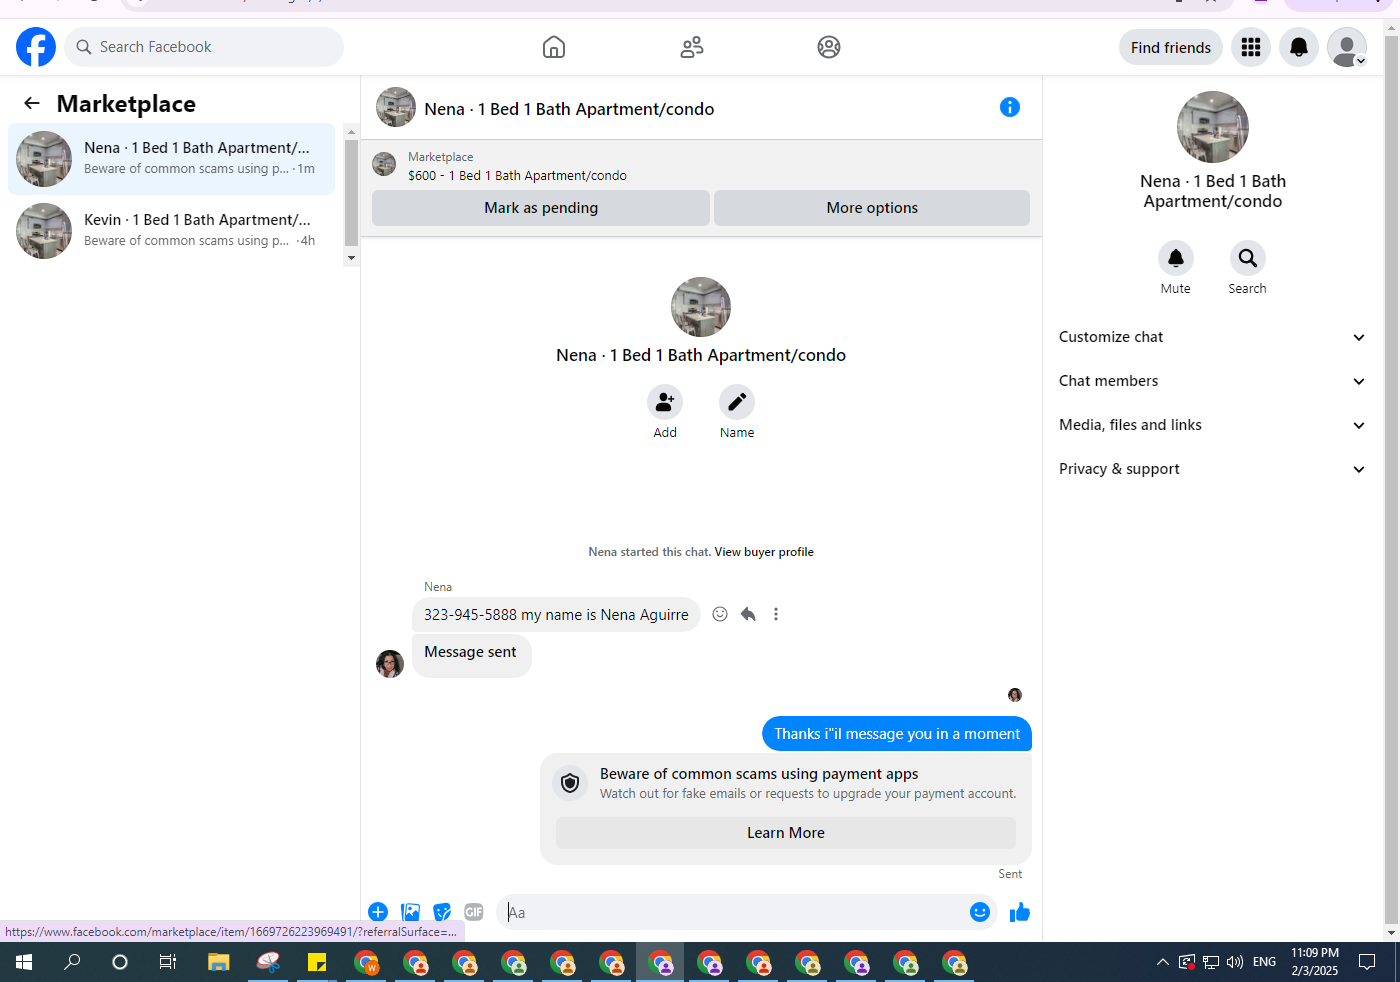Add people to the chat
The height and width of the screenshot is (982, 1400).
tap(665, 402)
